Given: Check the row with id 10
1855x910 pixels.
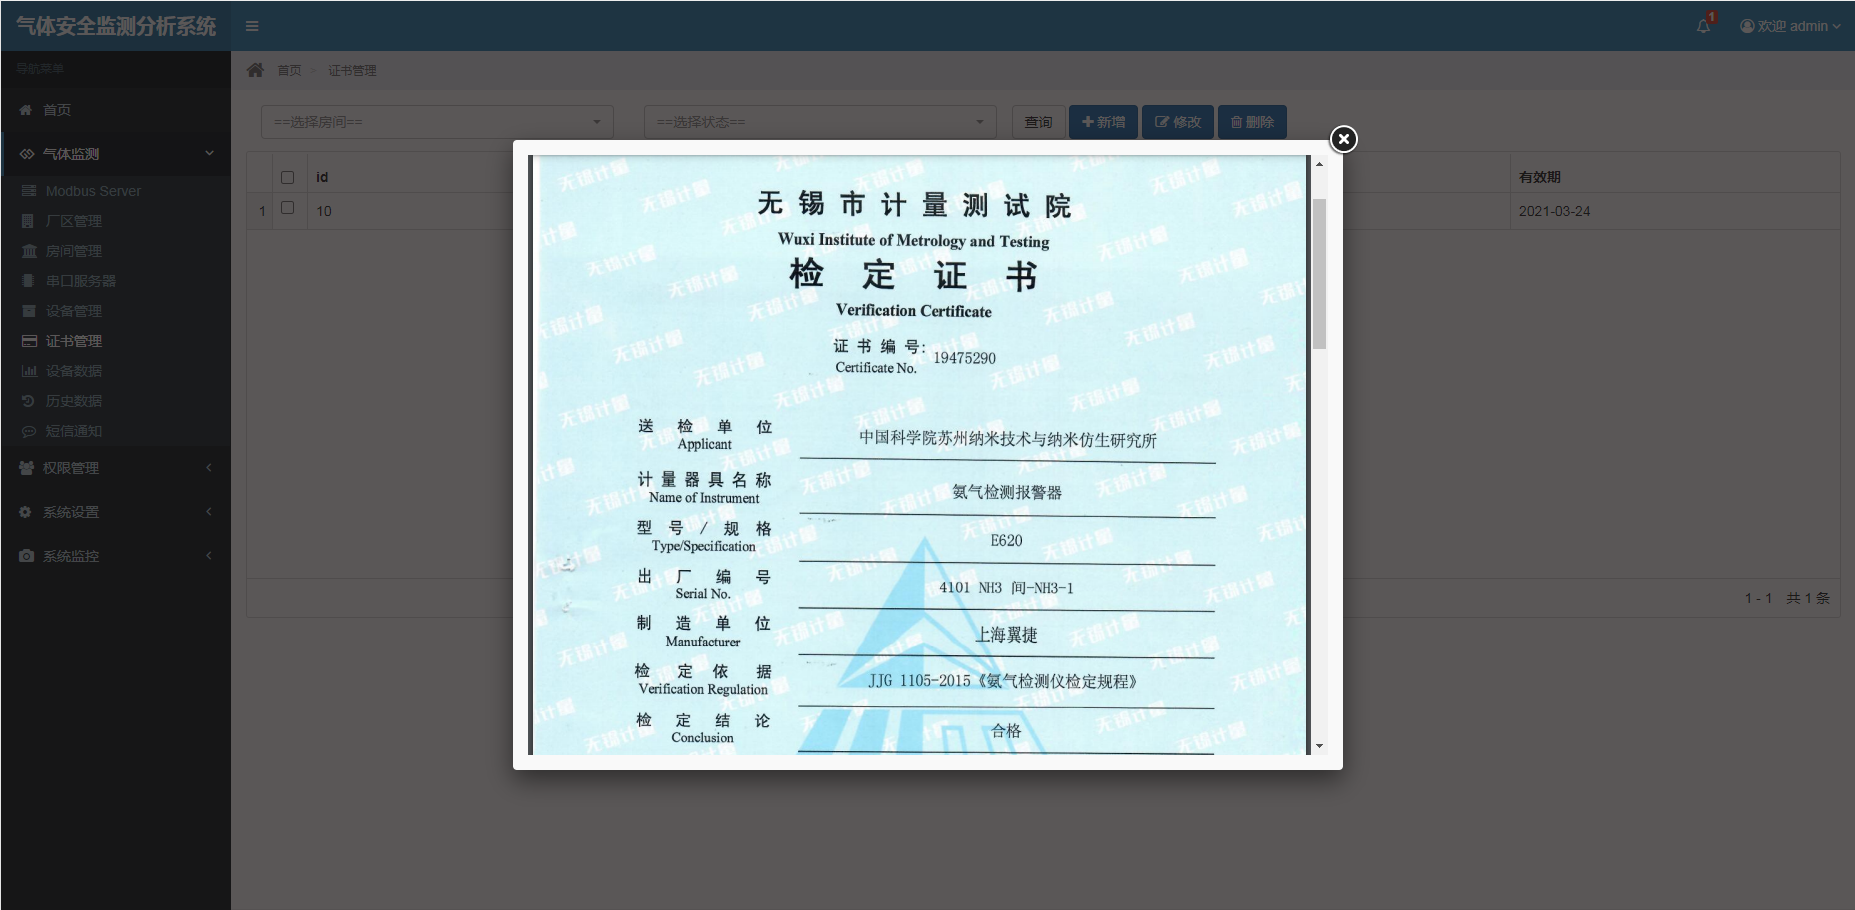Looking at the screenshot, I should click(x=288, y=208).
